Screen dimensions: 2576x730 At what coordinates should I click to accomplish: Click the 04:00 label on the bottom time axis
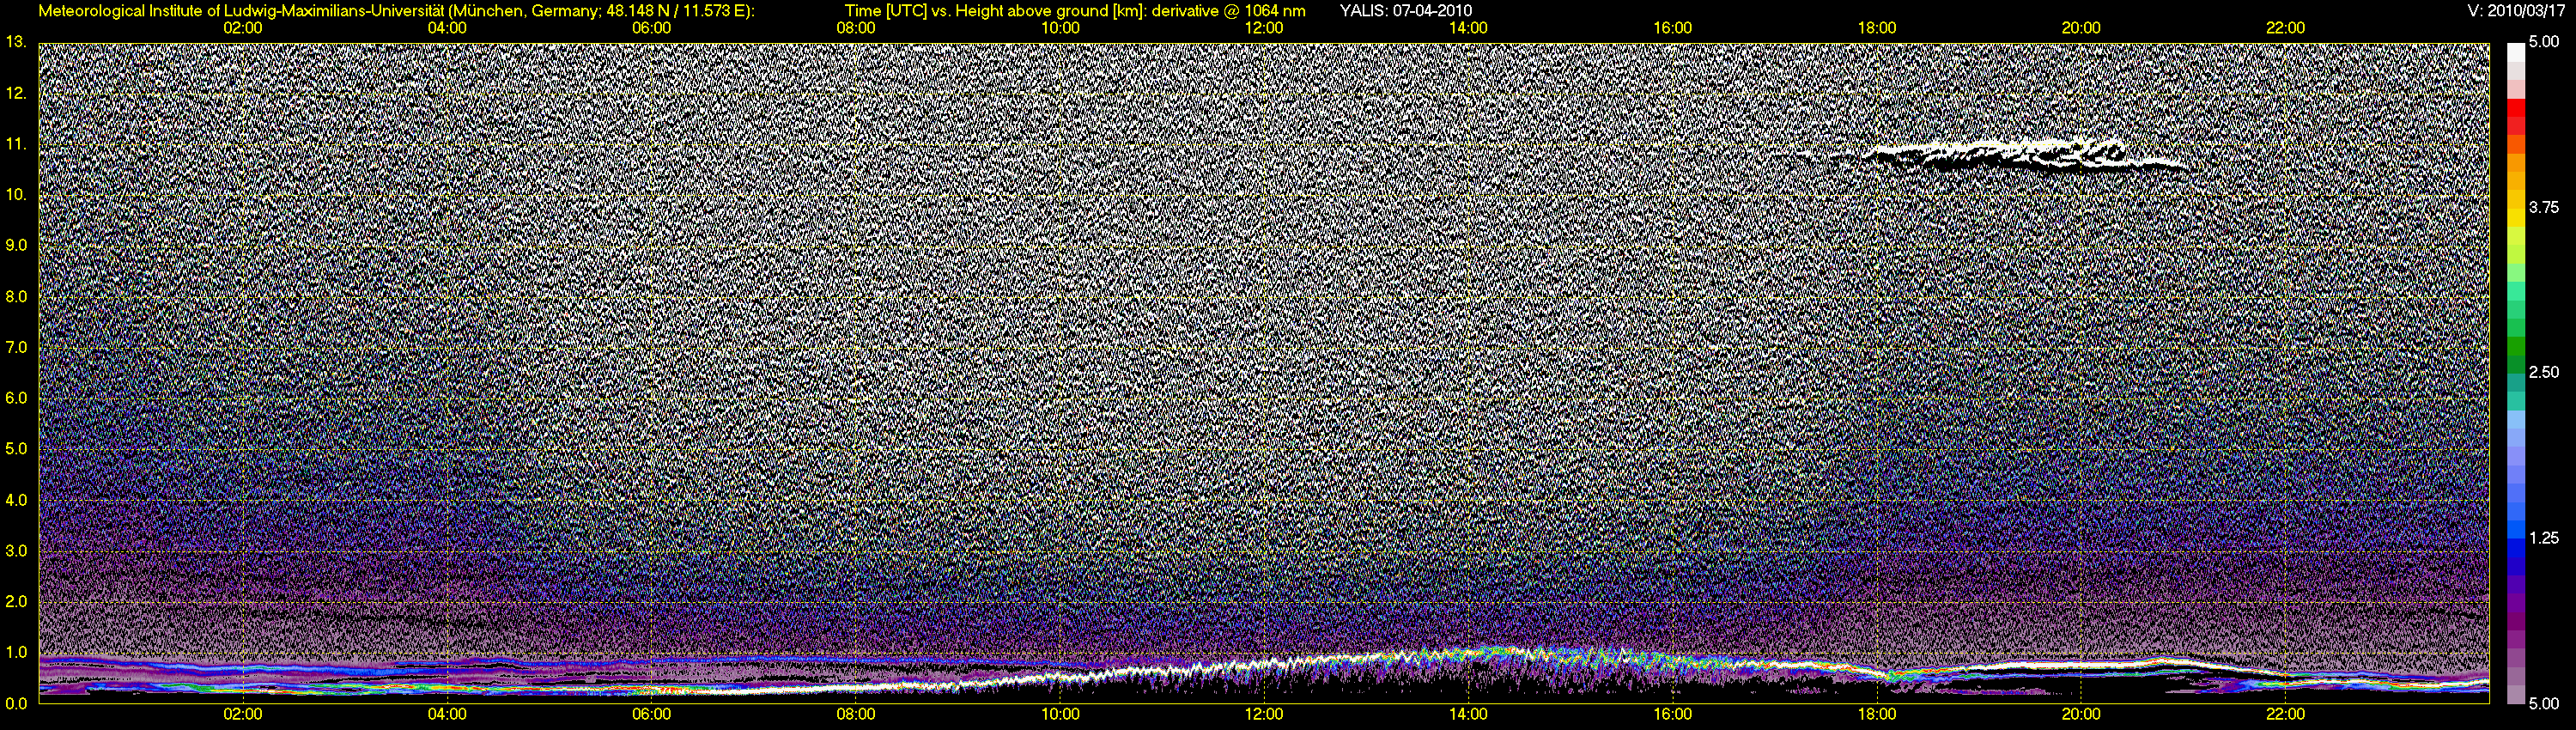(x=447, y=715)
